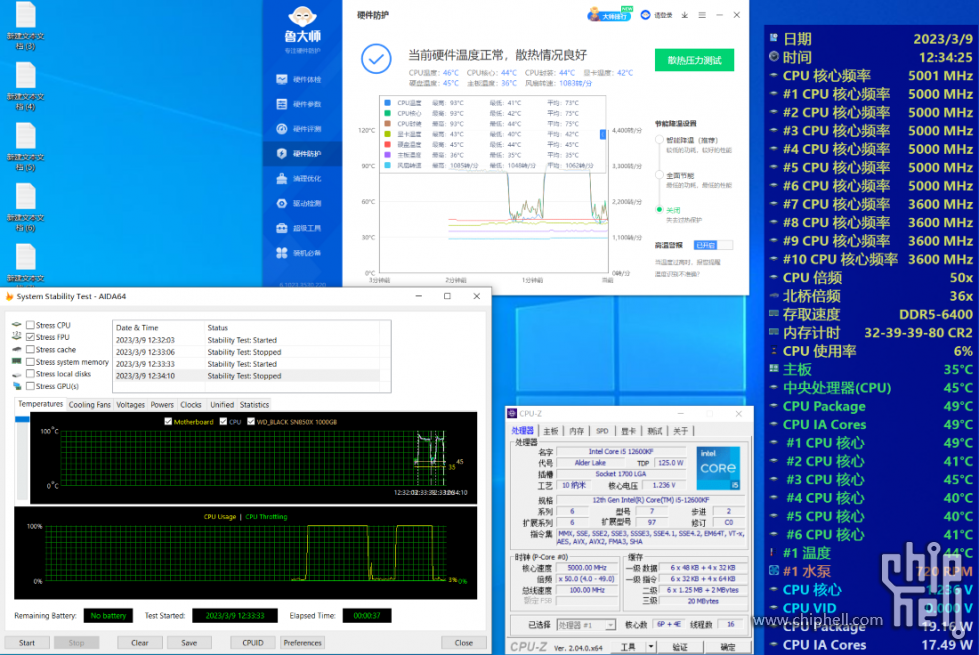The width and height of the screenshot is (979, 655).
Task: Open the Lu Dashi hamburger menu
Action: pyautogui.click(x=702, y=15)
